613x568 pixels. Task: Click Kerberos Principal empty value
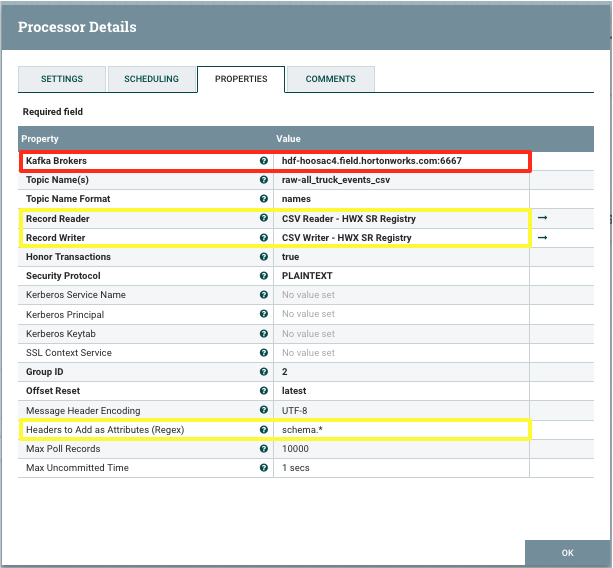tap(308, 314)
